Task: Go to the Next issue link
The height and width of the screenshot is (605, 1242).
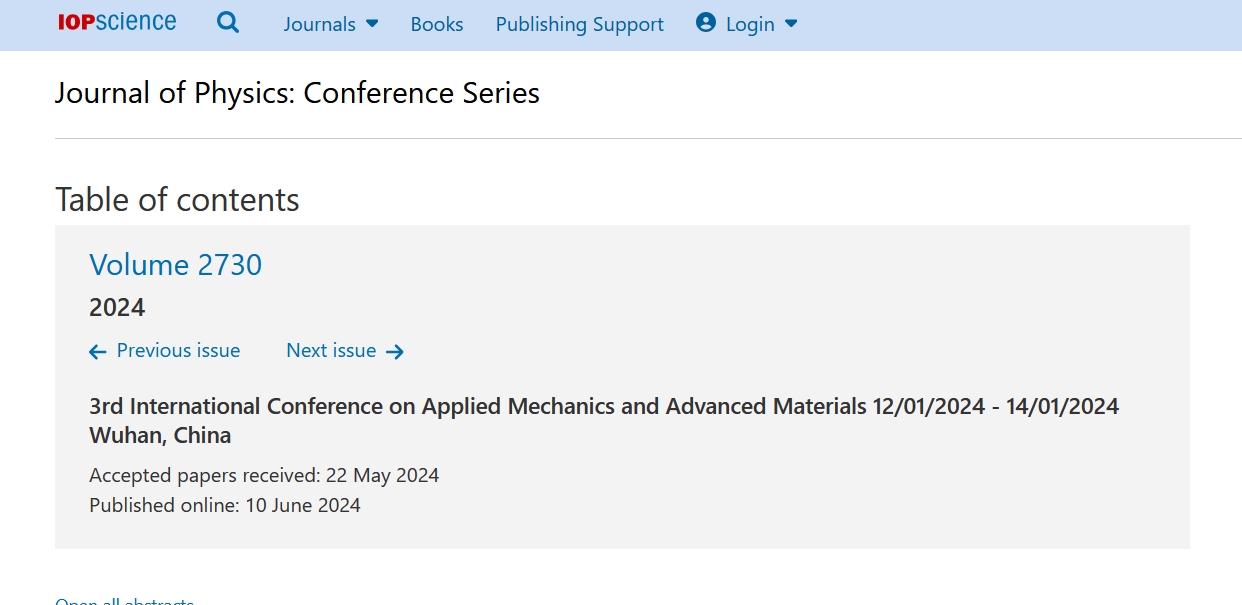Action: [x=331, y=350]
